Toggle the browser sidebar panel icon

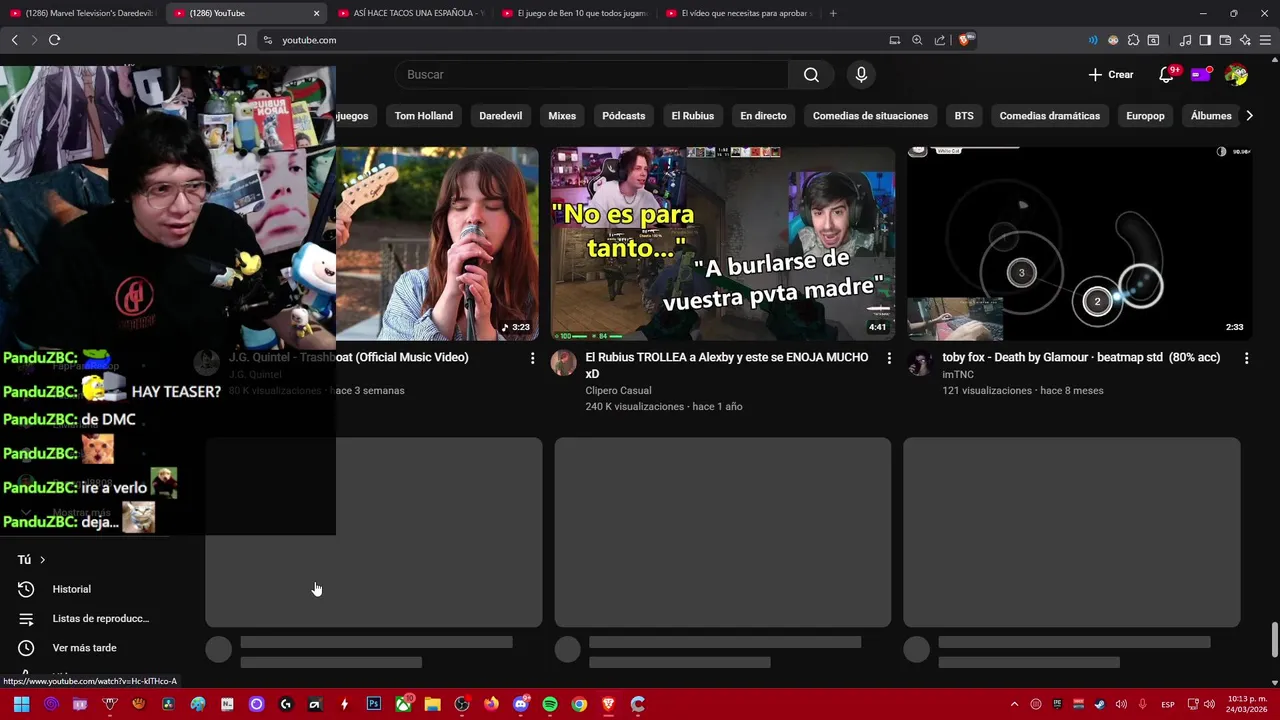pyautogui.click(x=1205, y=40)
